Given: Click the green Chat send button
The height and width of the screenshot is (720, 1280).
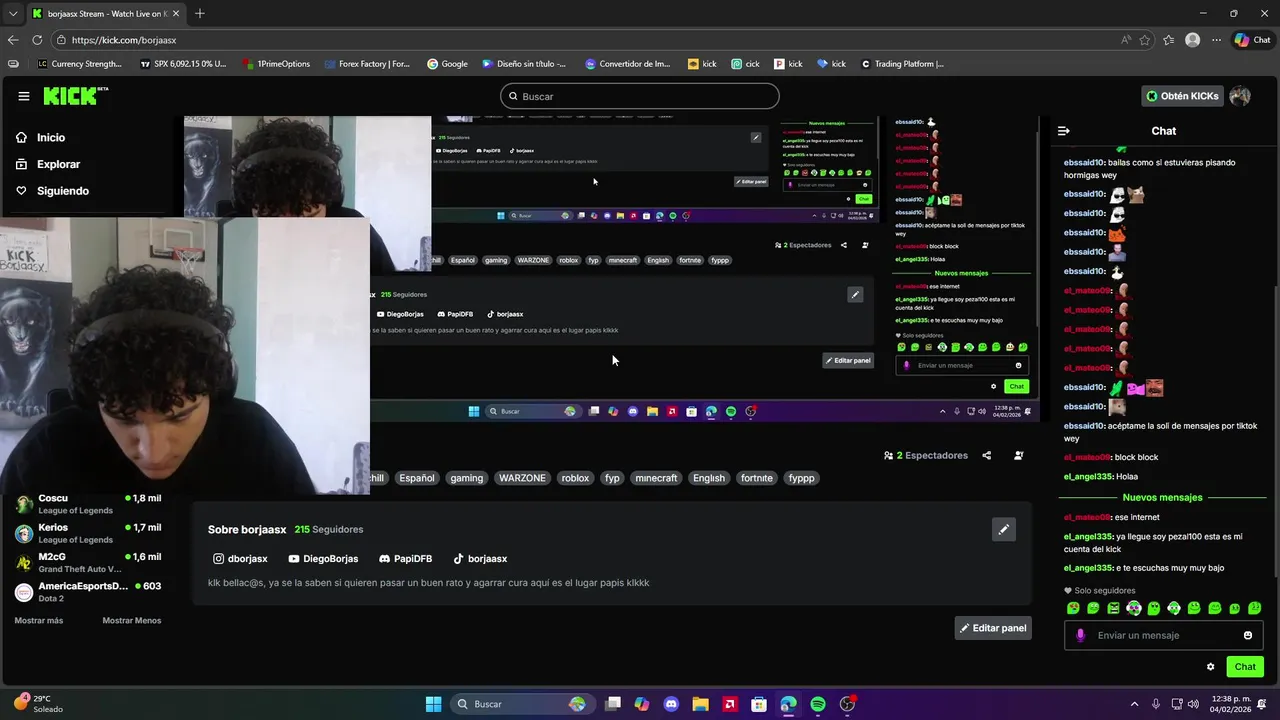Looking at the screenshot, I should [1245, 667].
